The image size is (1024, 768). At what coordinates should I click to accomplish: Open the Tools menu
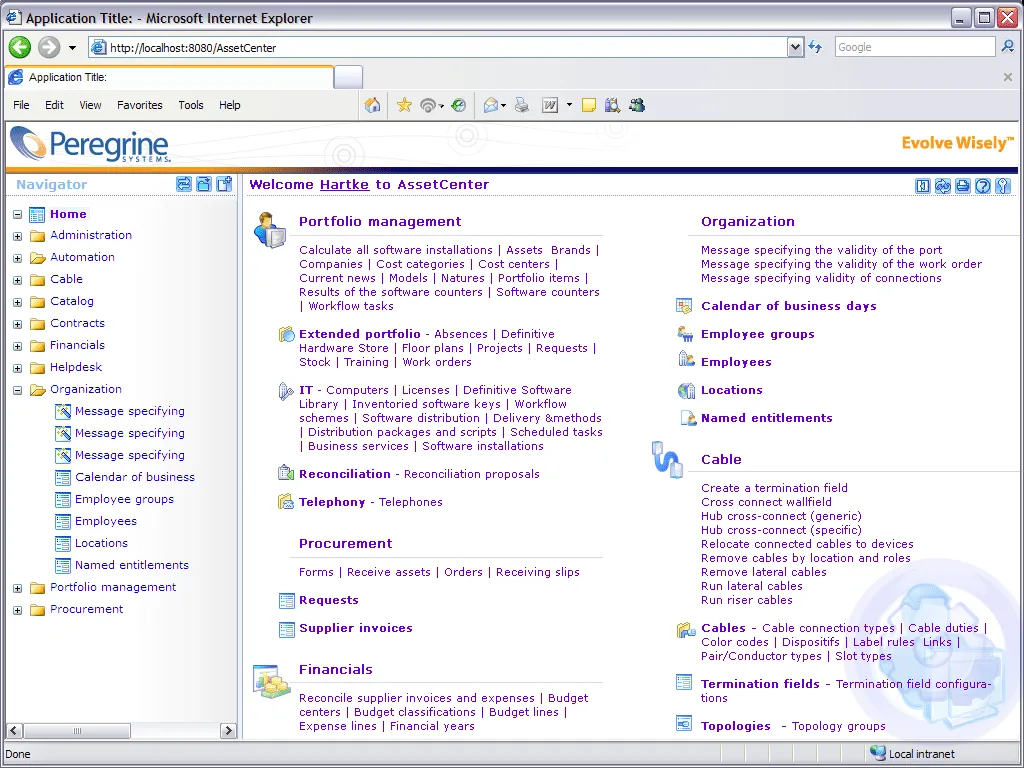(x=191, y=105)
